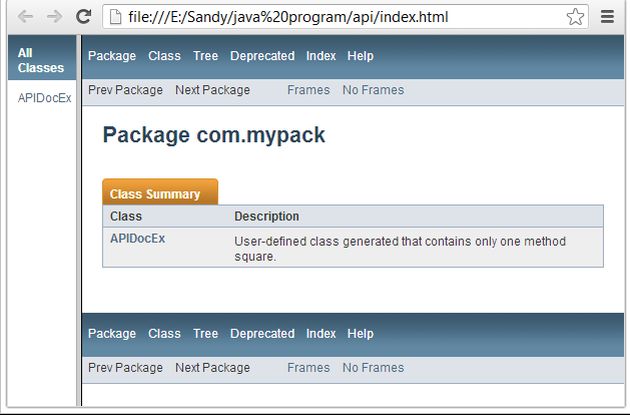Click the browser forward arrow
Screen dimensions: 630x415
(x=54, y=17)
